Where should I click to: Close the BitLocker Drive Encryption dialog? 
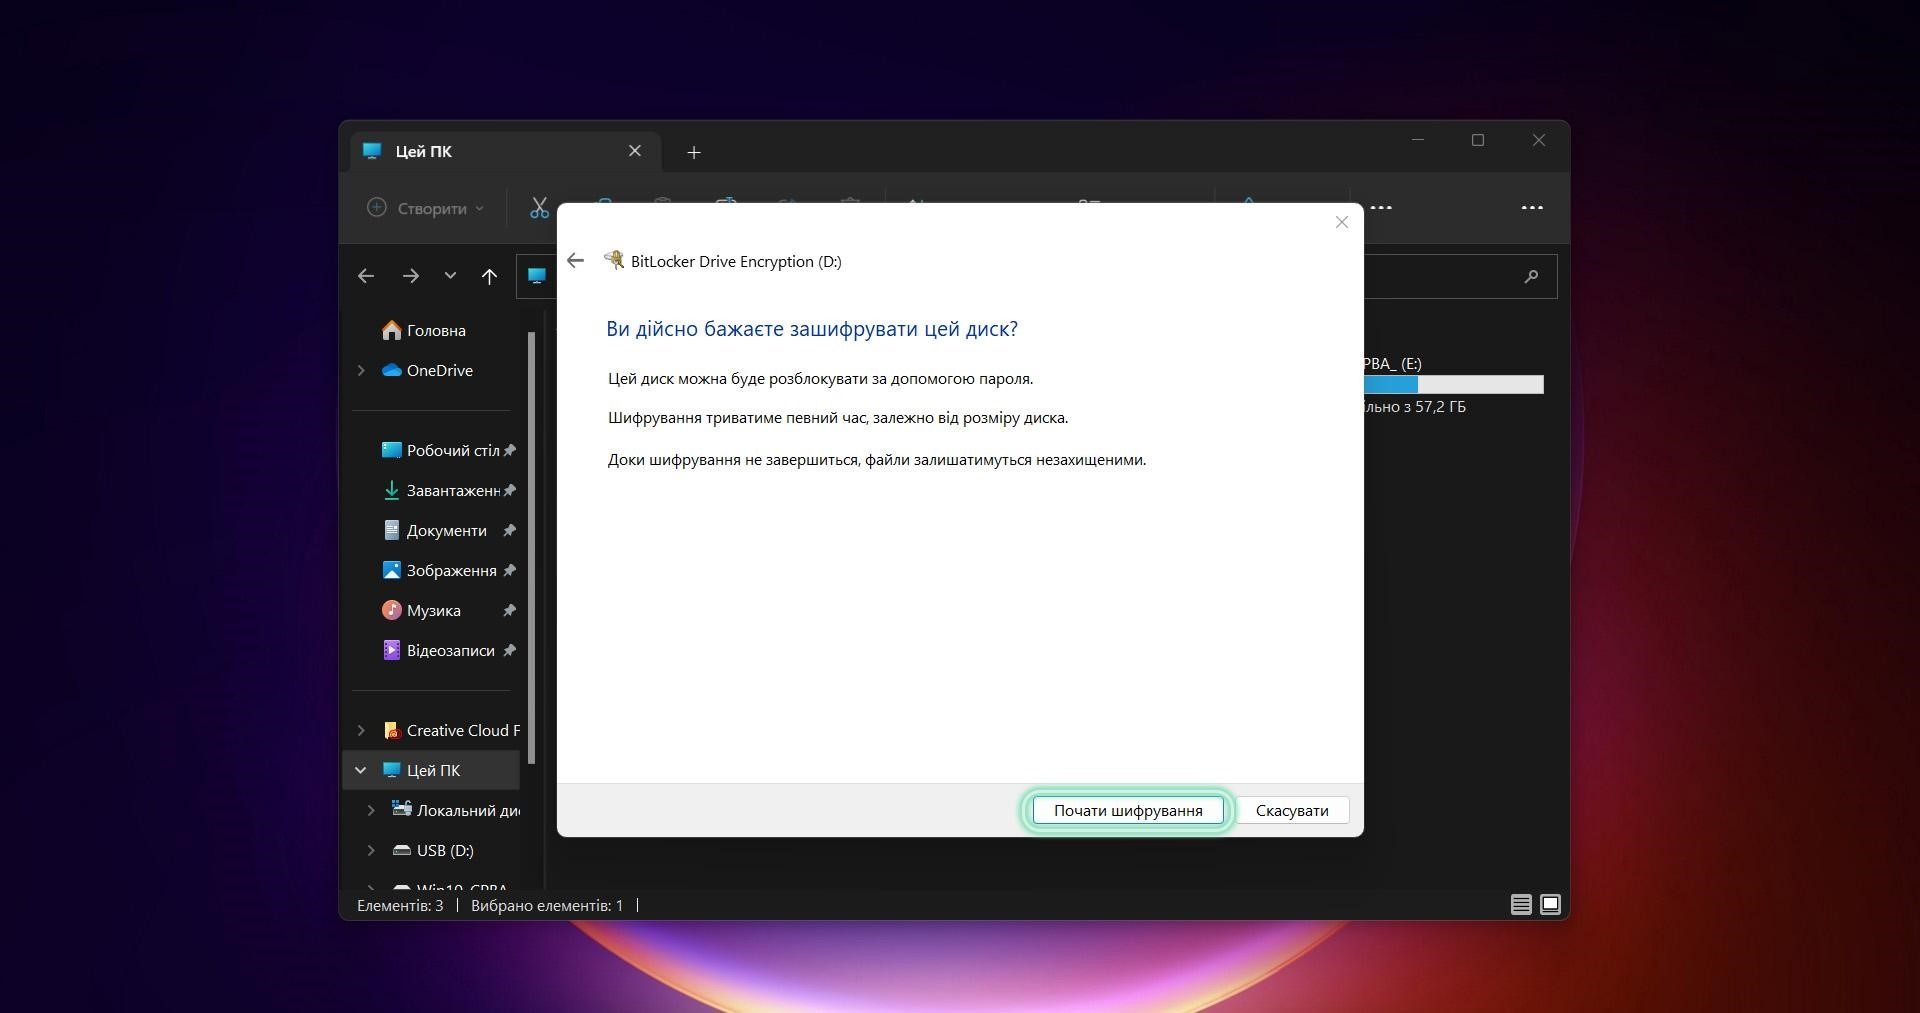tap(1341, 222)
